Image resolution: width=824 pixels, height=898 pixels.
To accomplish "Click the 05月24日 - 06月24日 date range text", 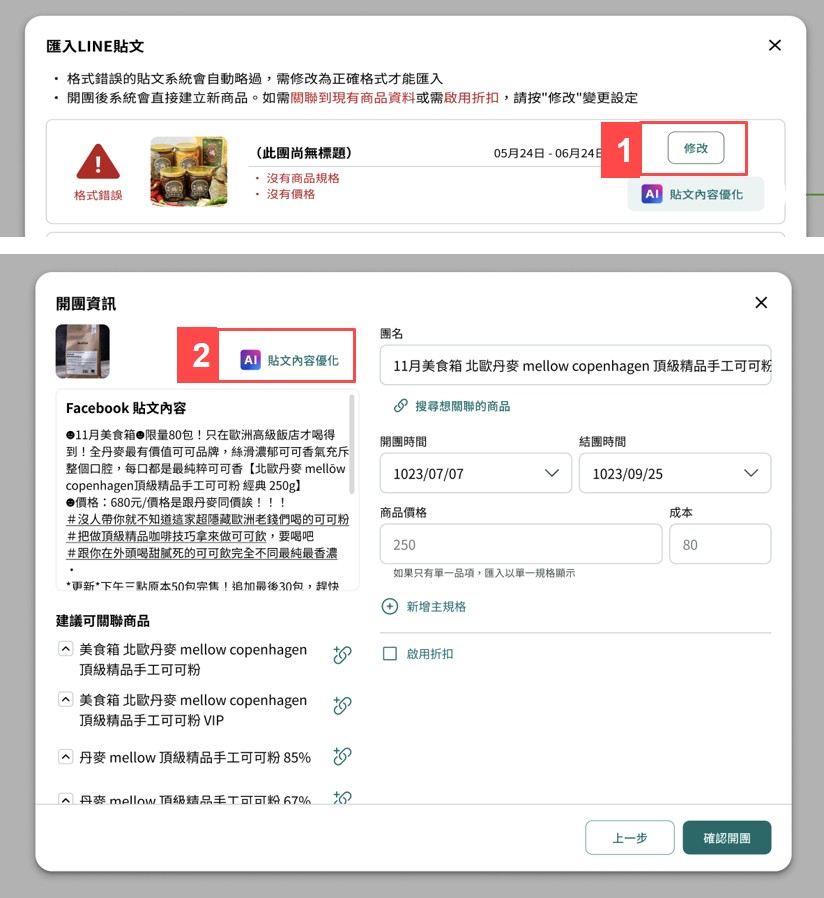I will coord(548,153).
